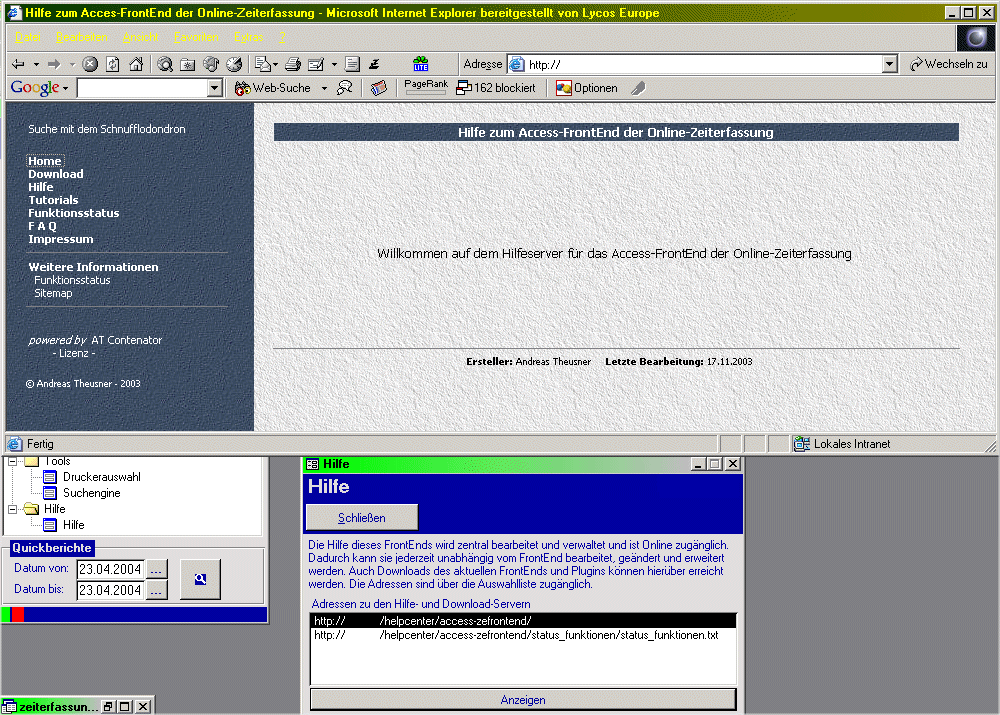1000x715 pixels.
Task: Collapse the Tools folder tree node
Action: click(x=12, y=461)
